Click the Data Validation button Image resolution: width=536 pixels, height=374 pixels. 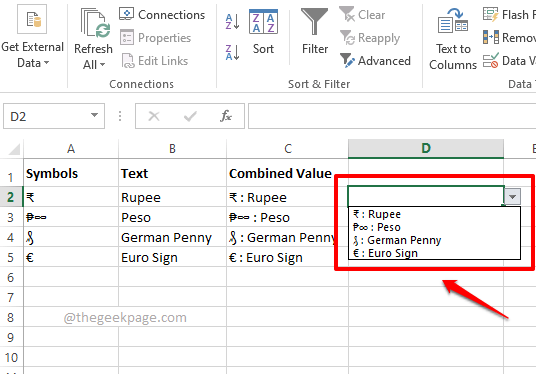[x=509, y=61]
